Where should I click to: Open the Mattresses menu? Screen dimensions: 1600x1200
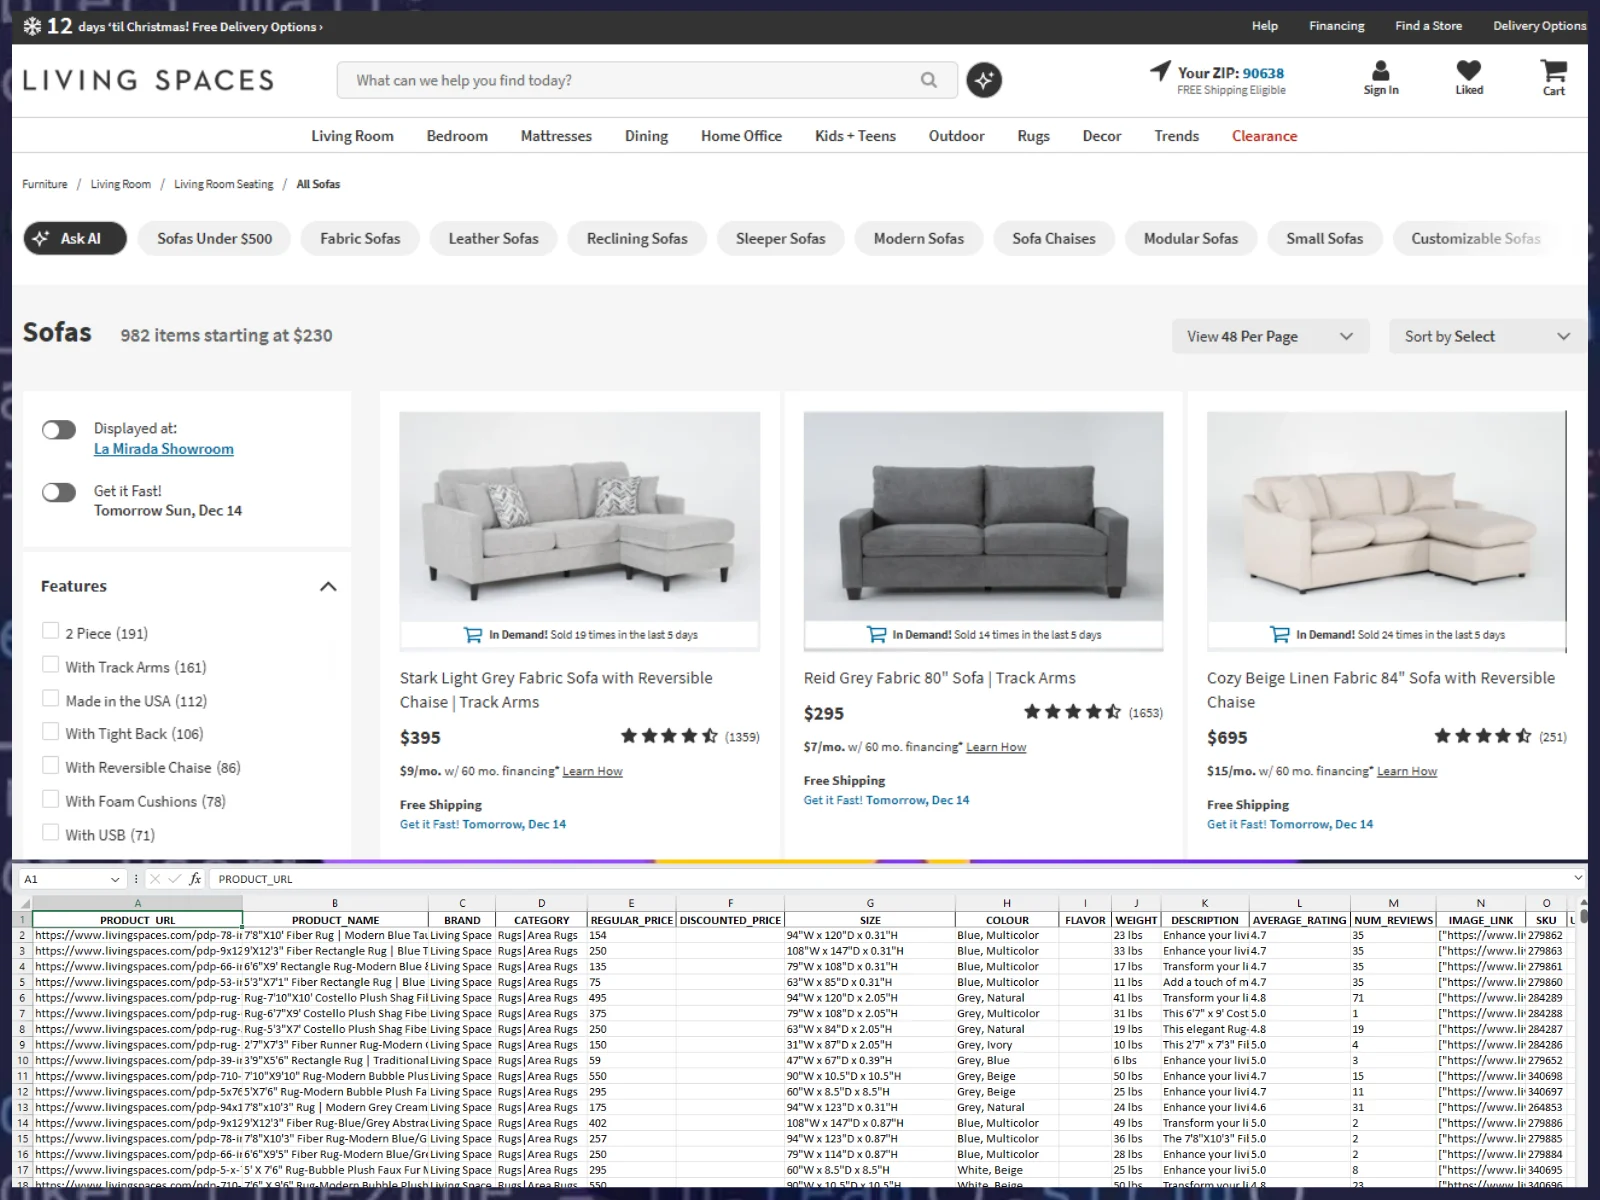(x=556, y=136)
